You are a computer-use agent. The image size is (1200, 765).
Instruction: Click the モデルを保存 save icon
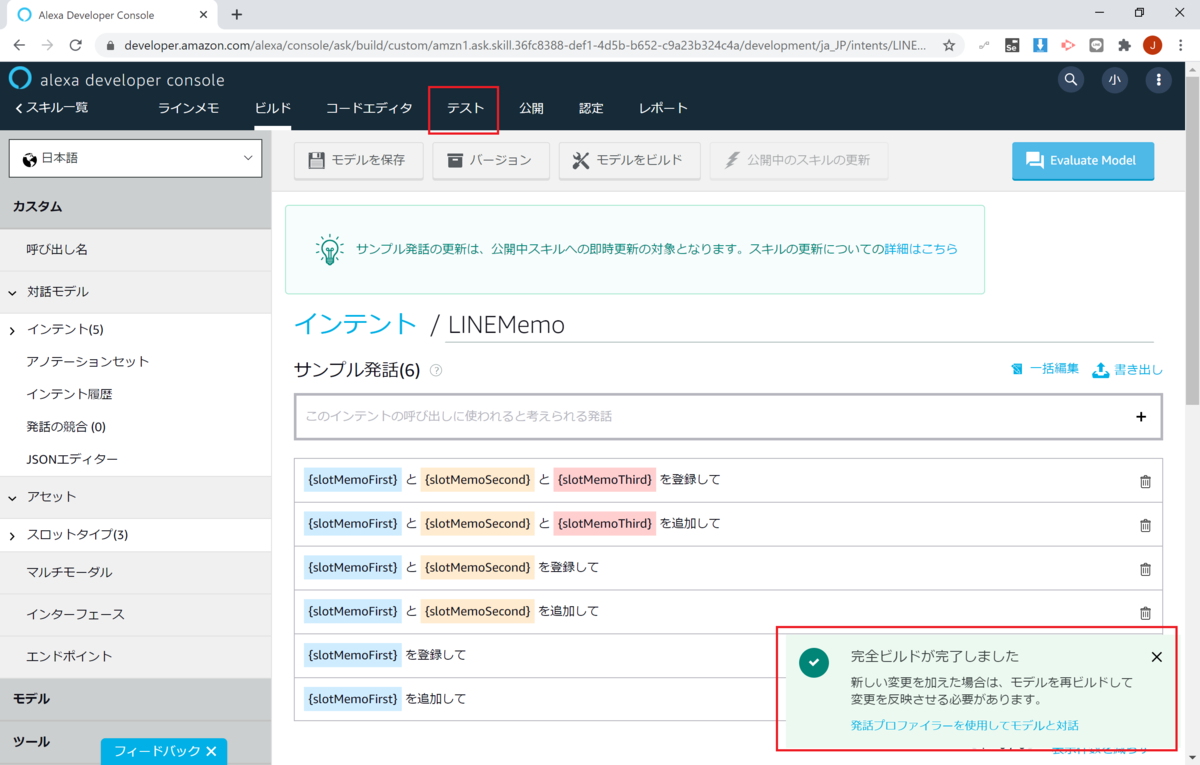[315, 161]
